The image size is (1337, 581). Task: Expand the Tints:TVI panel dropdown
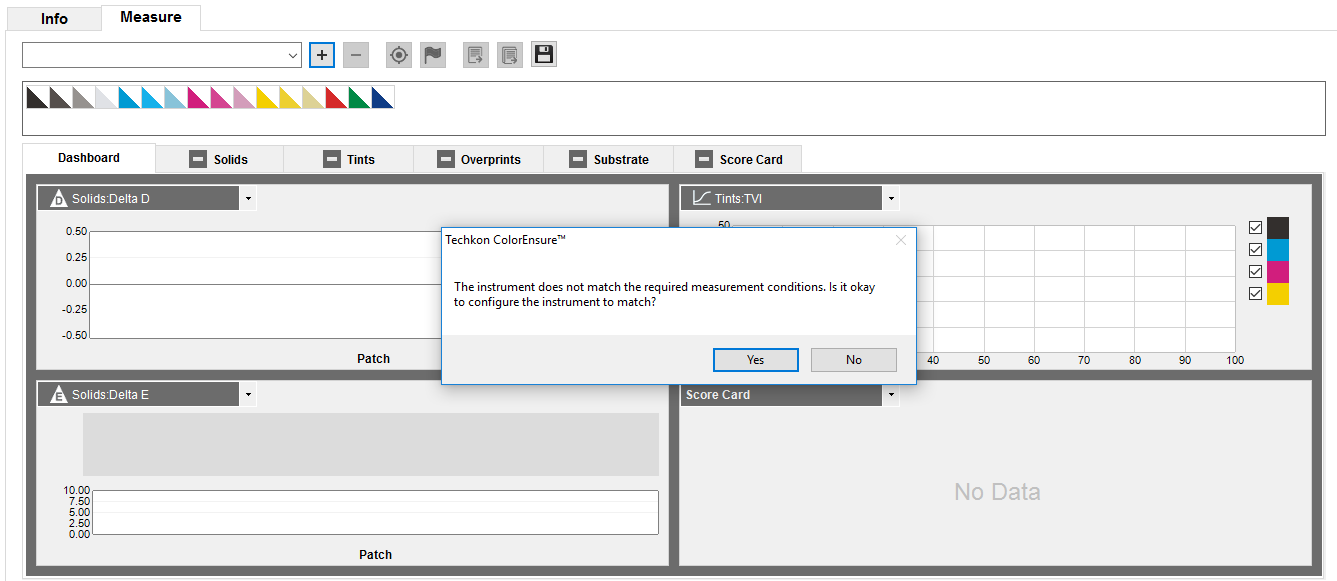point(890,199)
